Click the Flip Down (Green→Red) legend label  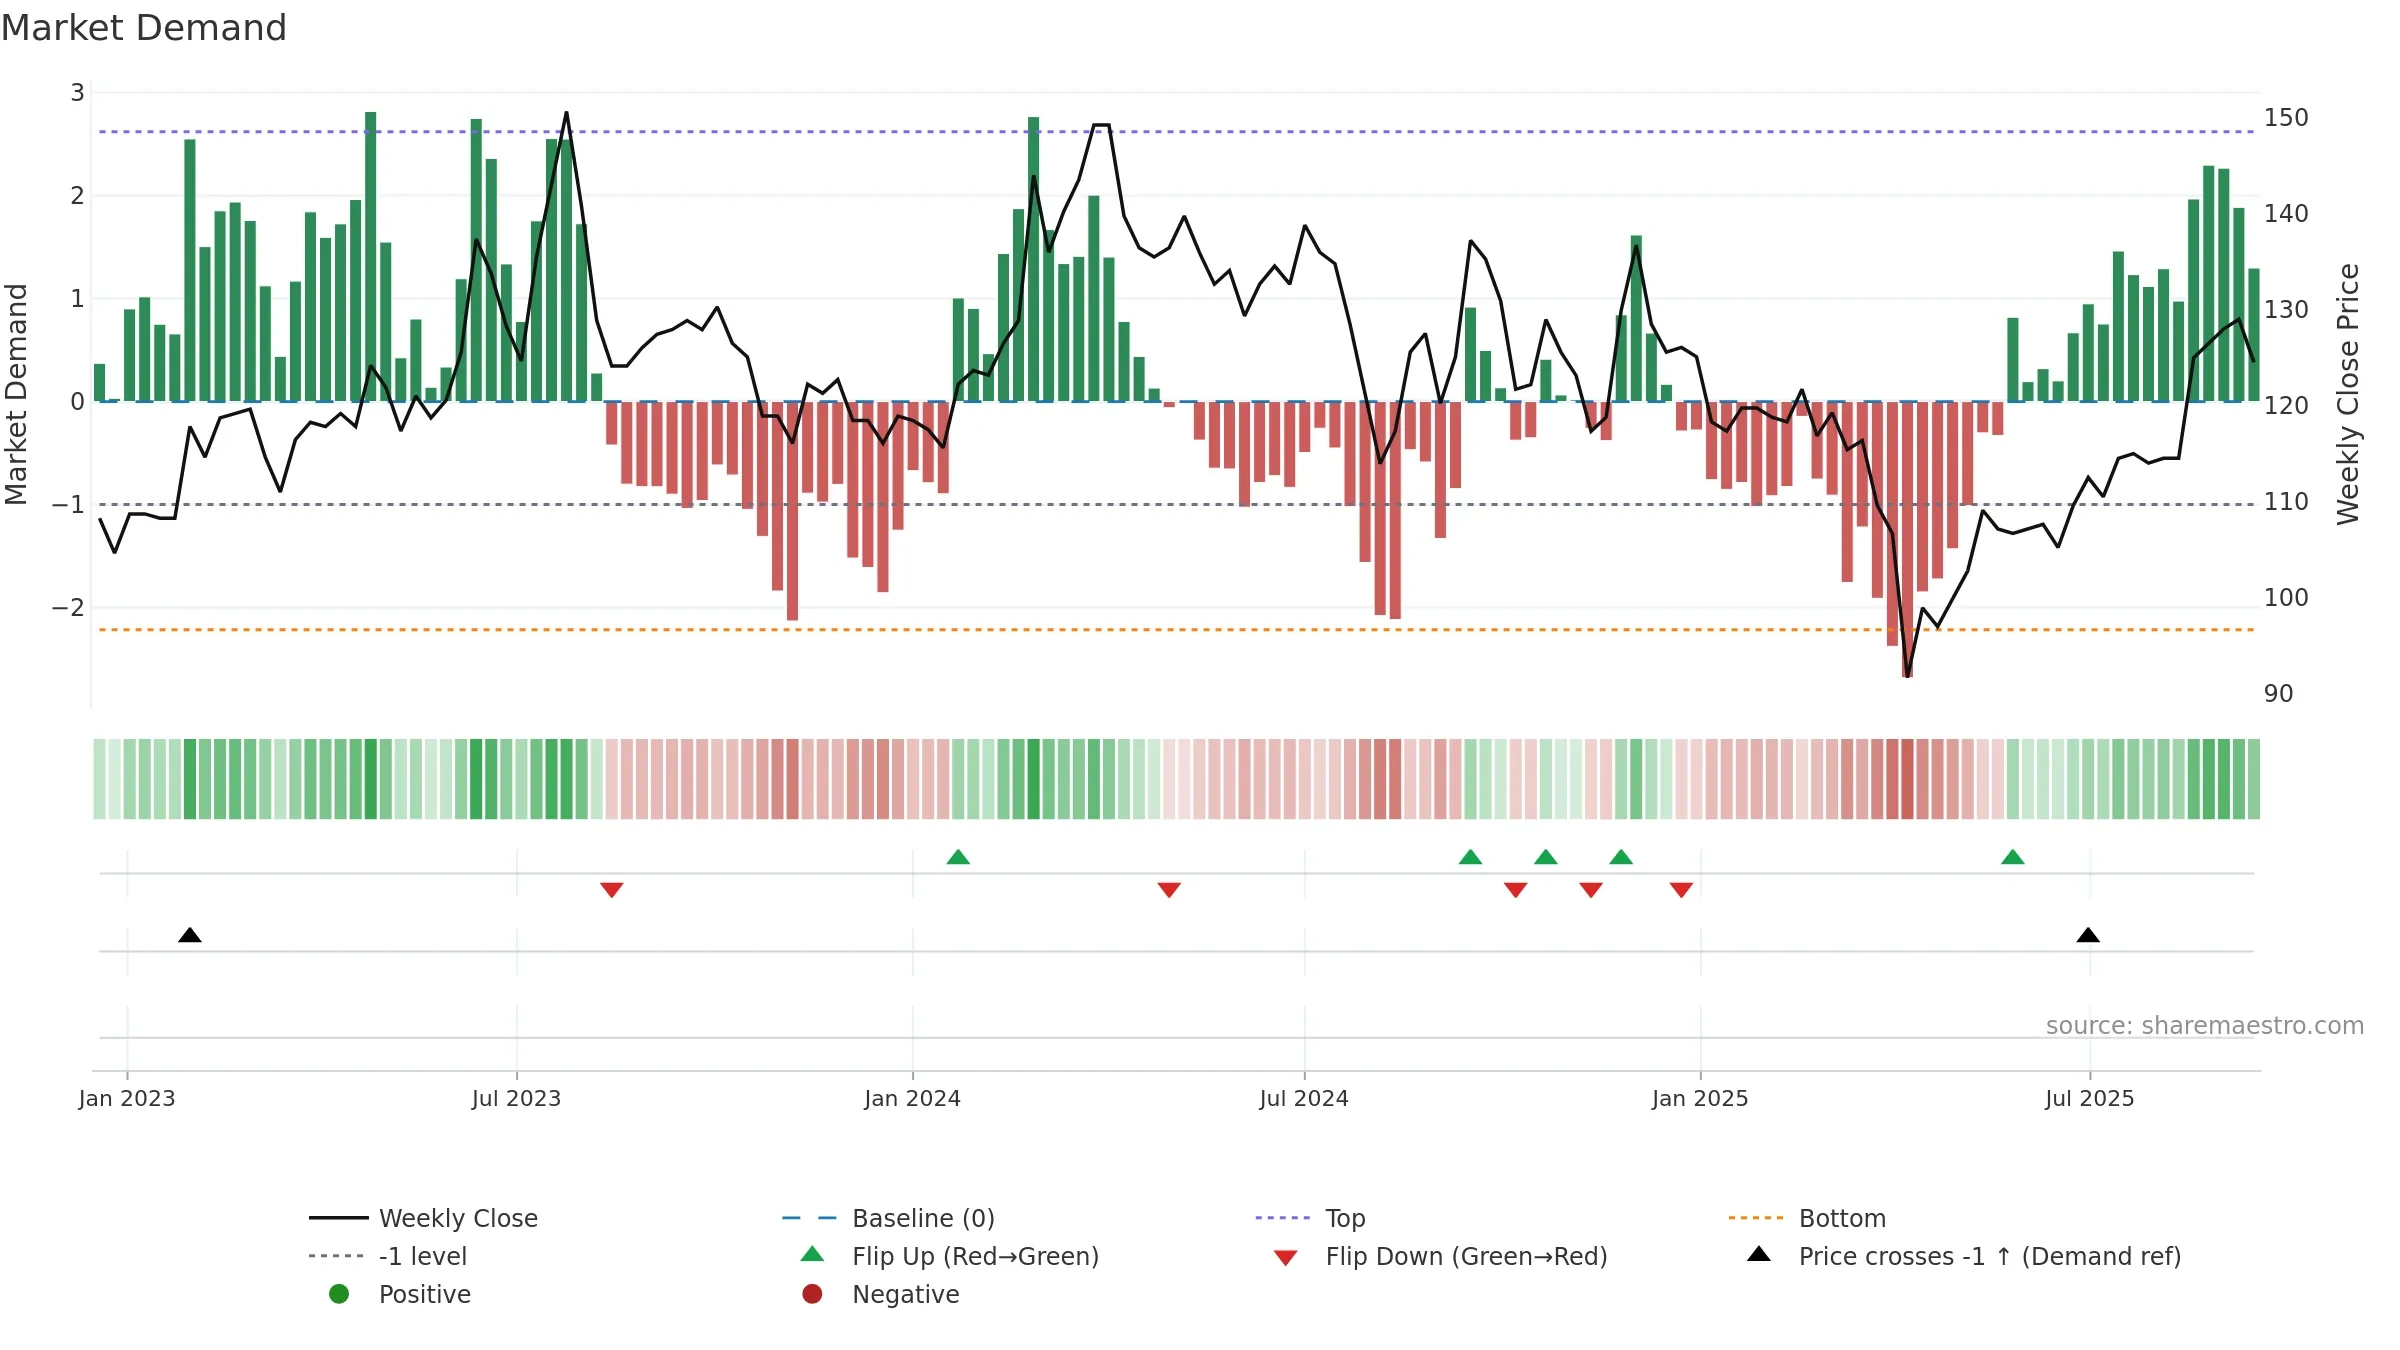[x=1467, y=1256]
